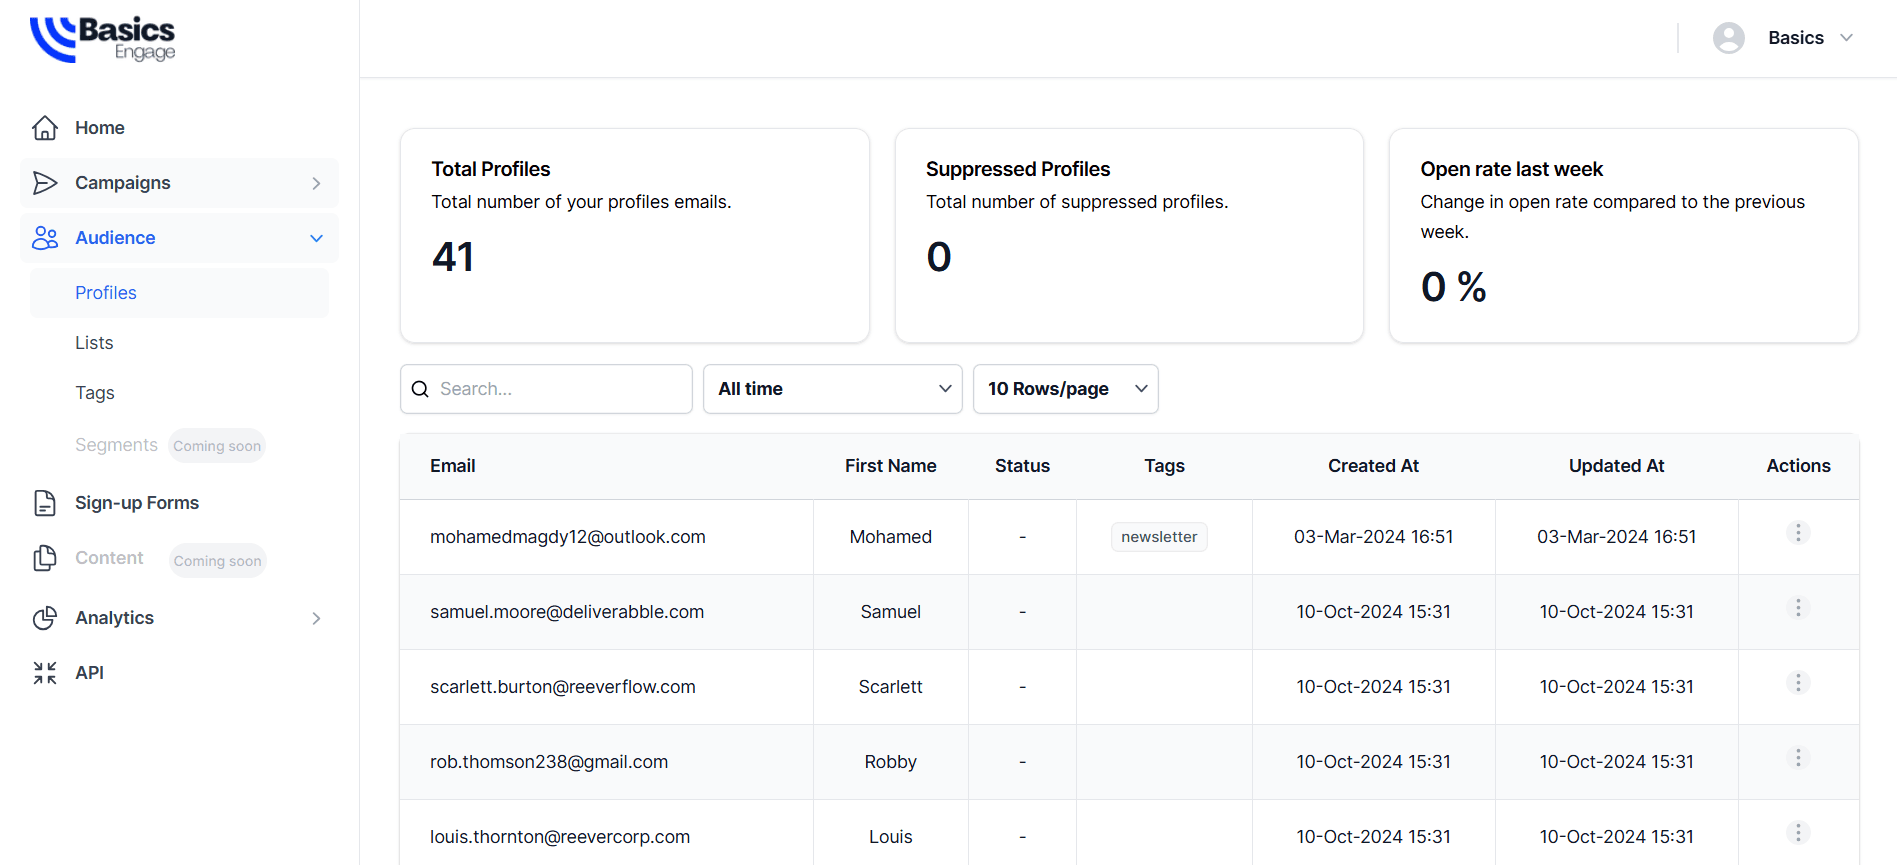This screenshot has width=1897, height=865.
Task: Click the newsletter tag badge
Action: point(1159,537)
